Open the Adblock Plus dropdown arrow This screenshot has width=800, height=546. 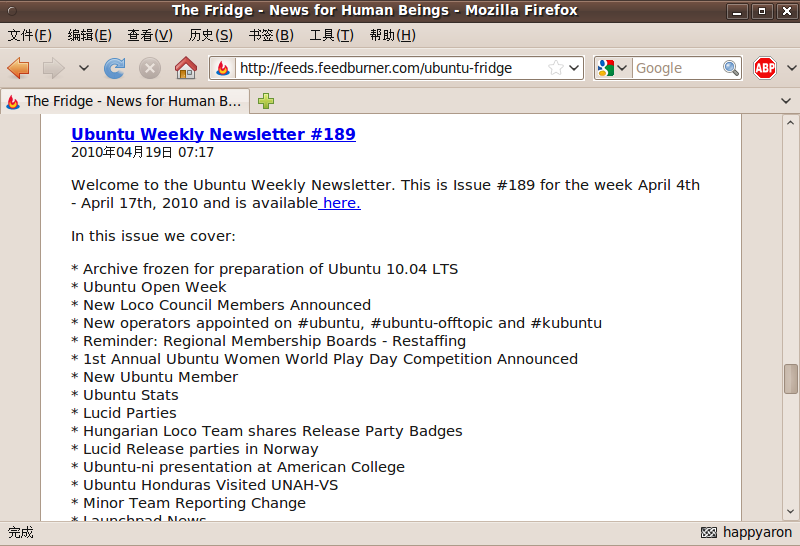pos(791,68)
